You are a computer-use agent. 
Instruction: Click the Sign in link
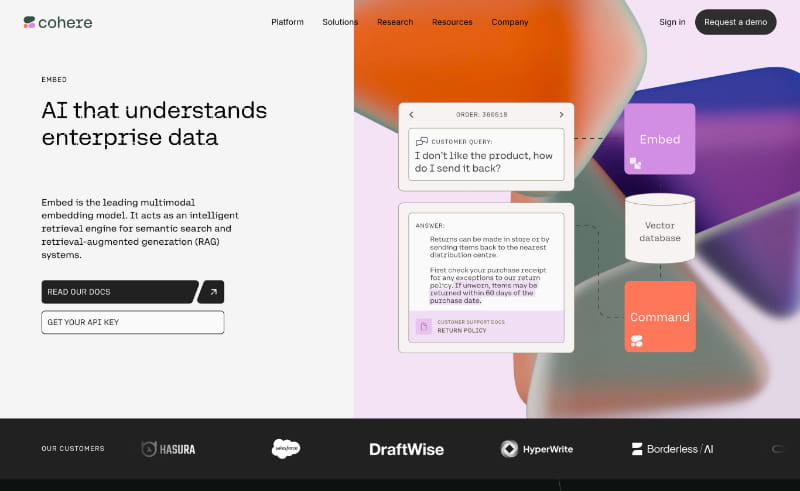click(672, 22)
